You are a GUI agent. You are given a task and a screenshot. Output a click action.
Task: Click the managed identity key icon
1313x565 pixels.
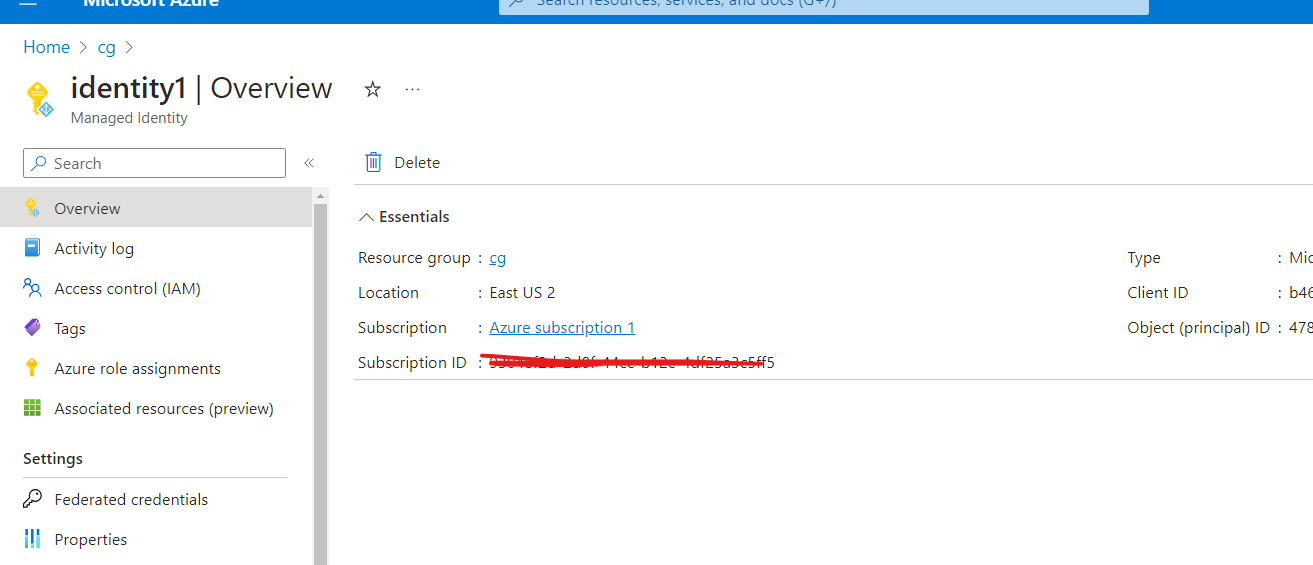[38, 99]
